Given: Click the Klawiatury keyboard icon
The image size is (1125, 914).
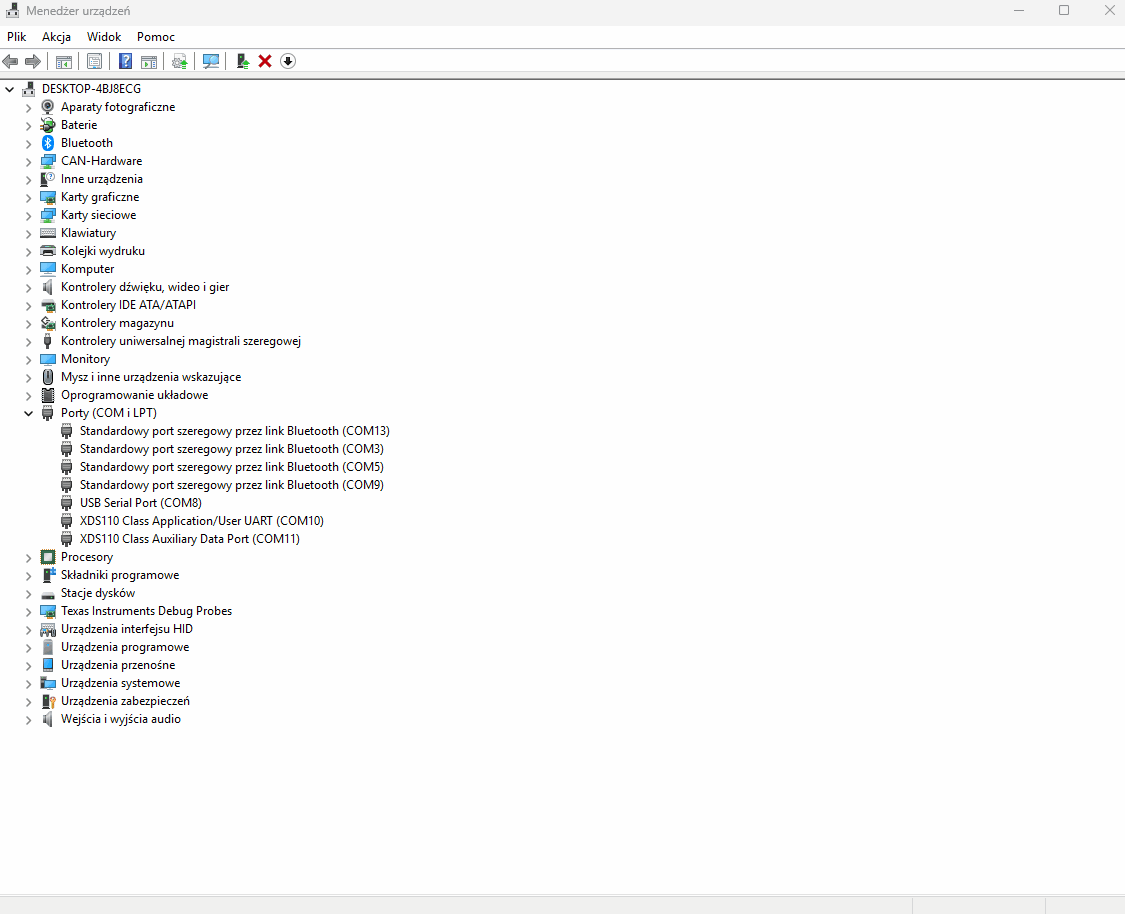Looking at the screenshot, I should [47, 233].
